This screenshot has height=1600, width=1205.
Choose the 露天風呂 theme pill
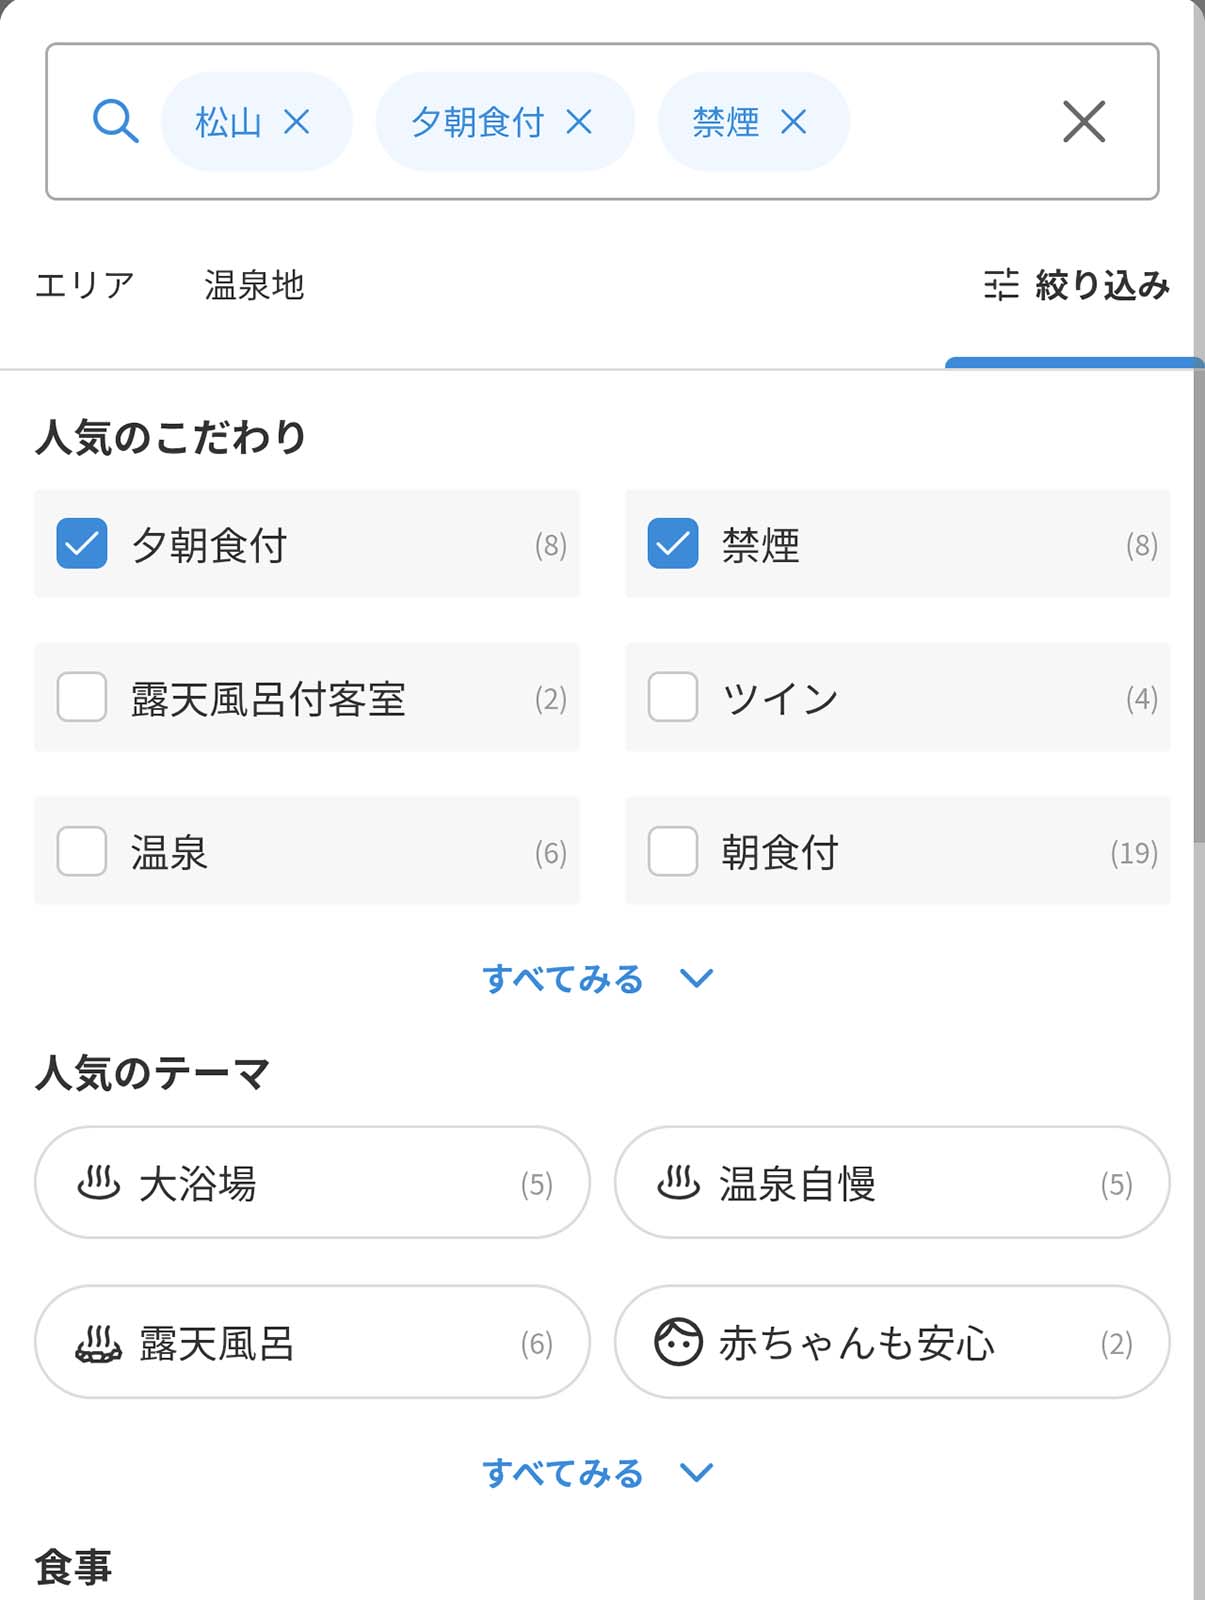pos(312,1342)
